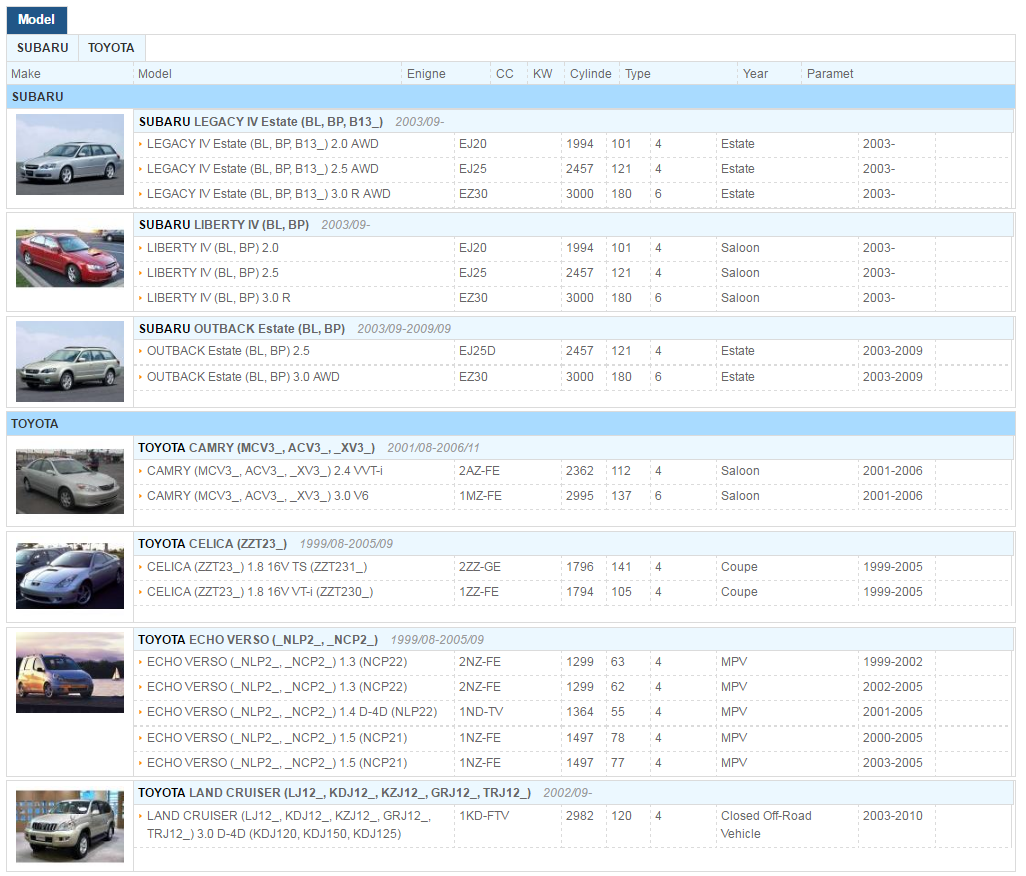The image size is (1026, 876).
Task: Click engine code 1KD-FTV
Action: pos(485,816)
